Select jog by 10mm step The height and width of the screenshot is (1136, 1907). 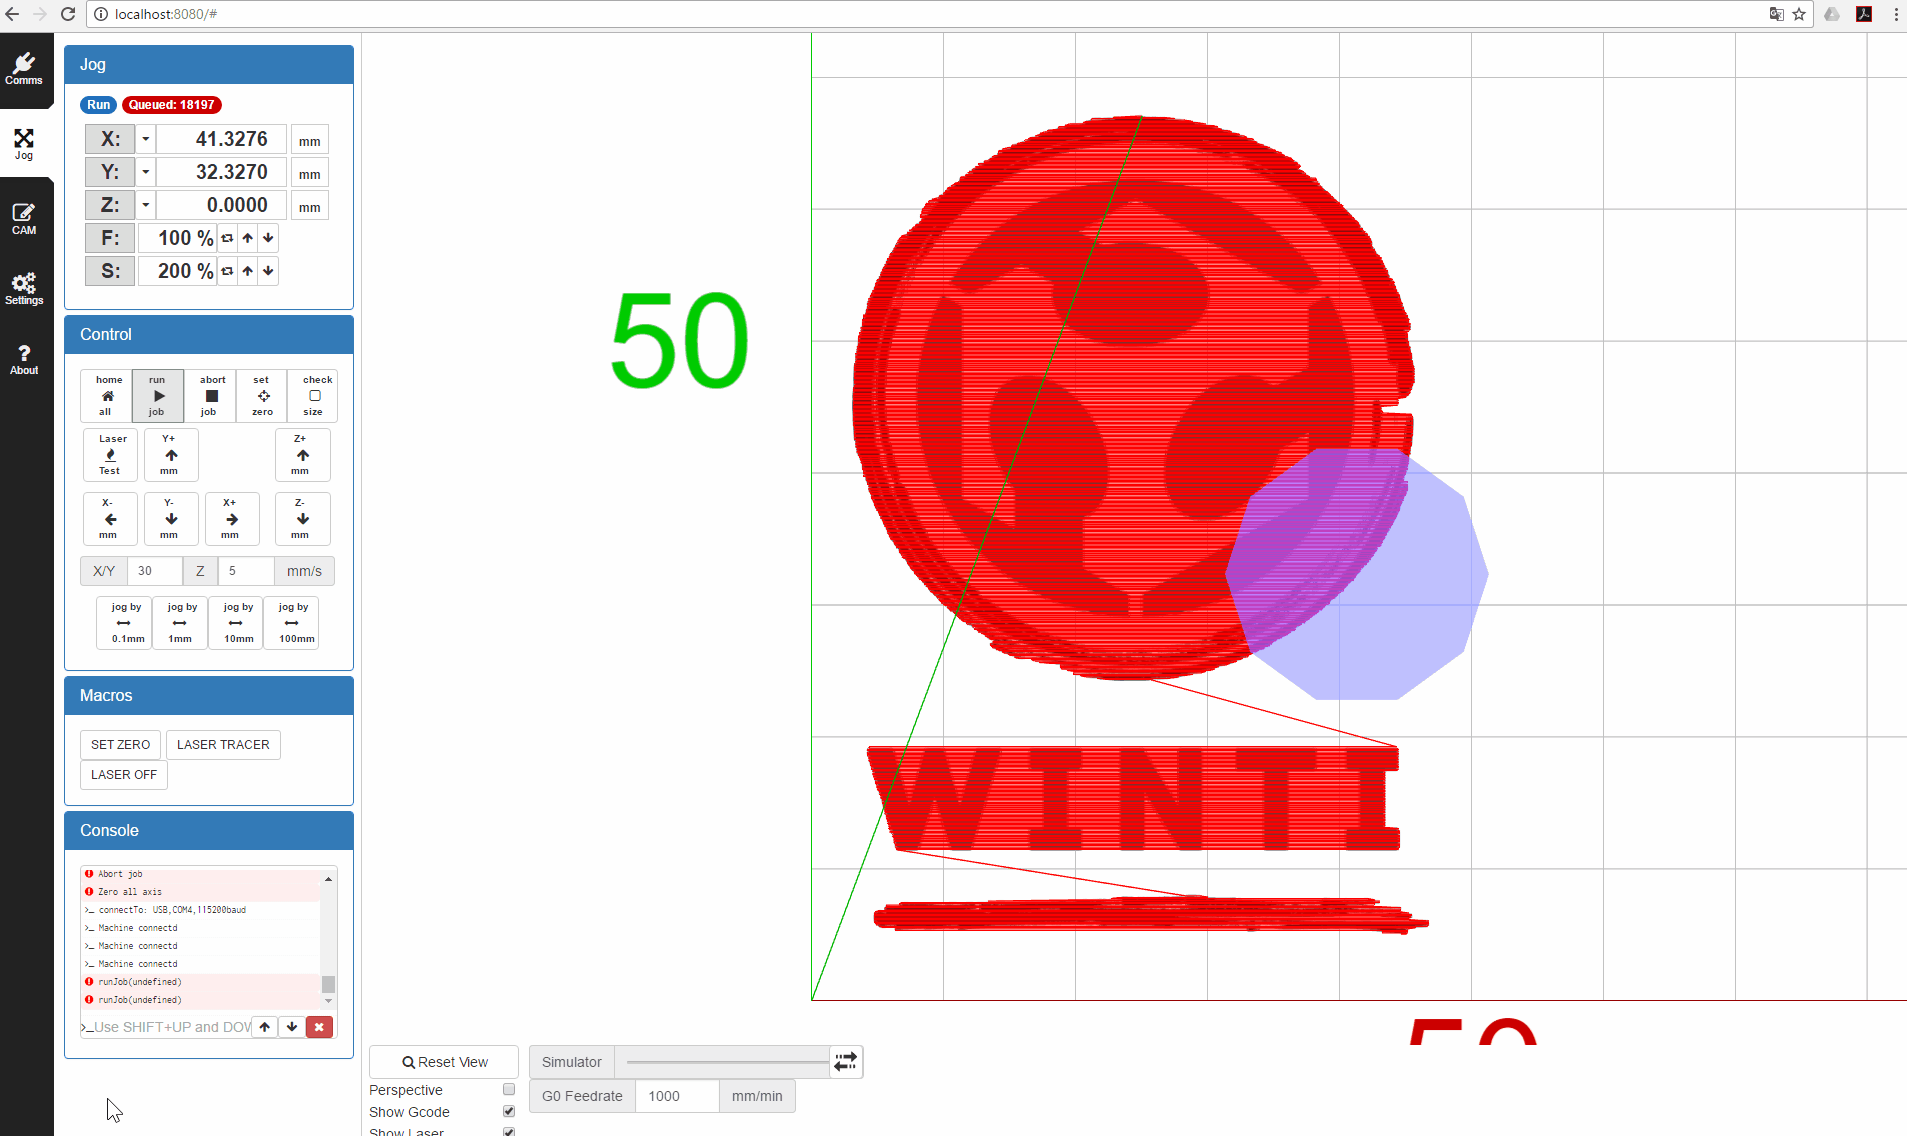coord(236,623)
